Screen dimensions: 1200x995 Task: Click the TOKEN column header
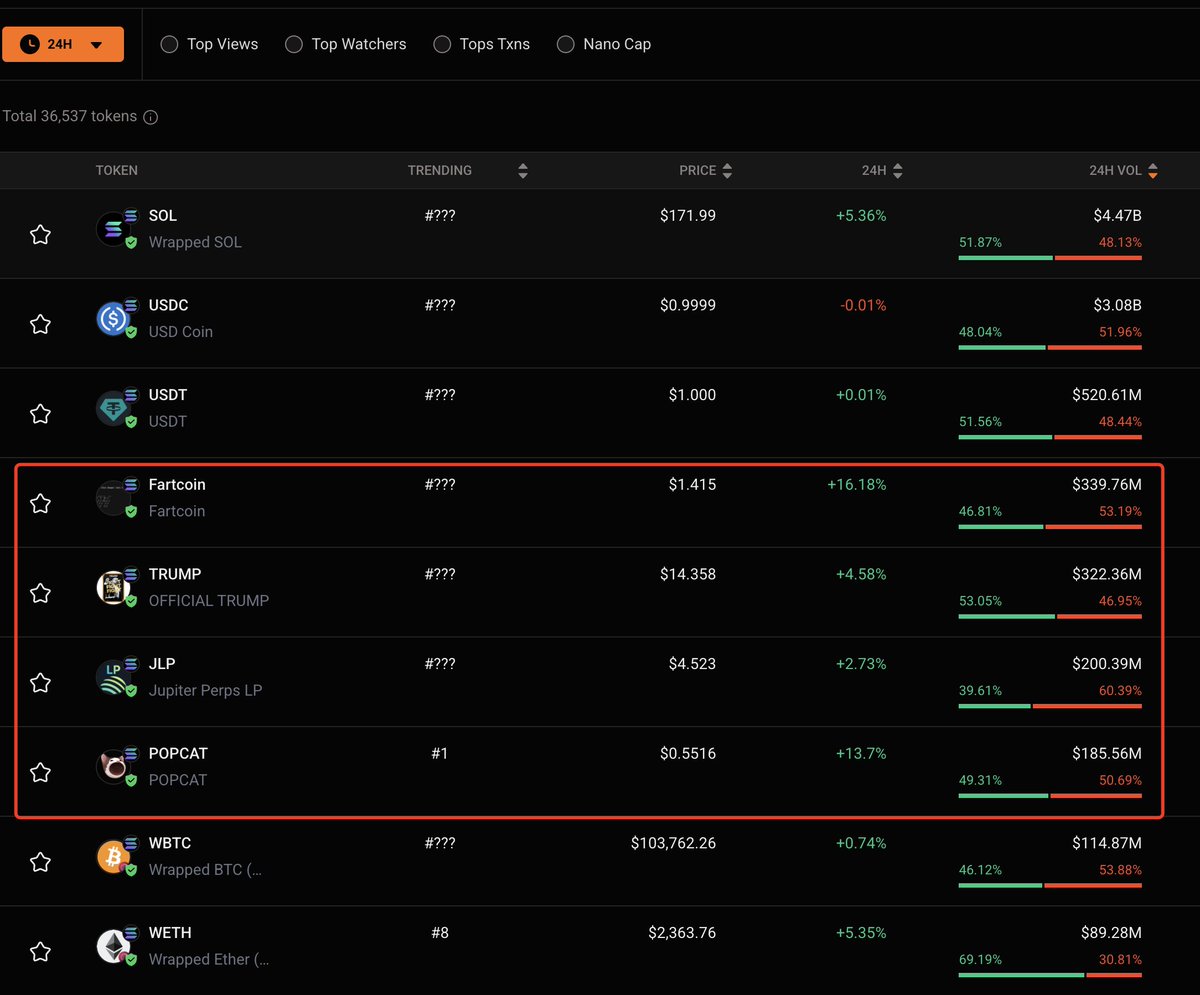pyautogui.click(x=117, y=171)
